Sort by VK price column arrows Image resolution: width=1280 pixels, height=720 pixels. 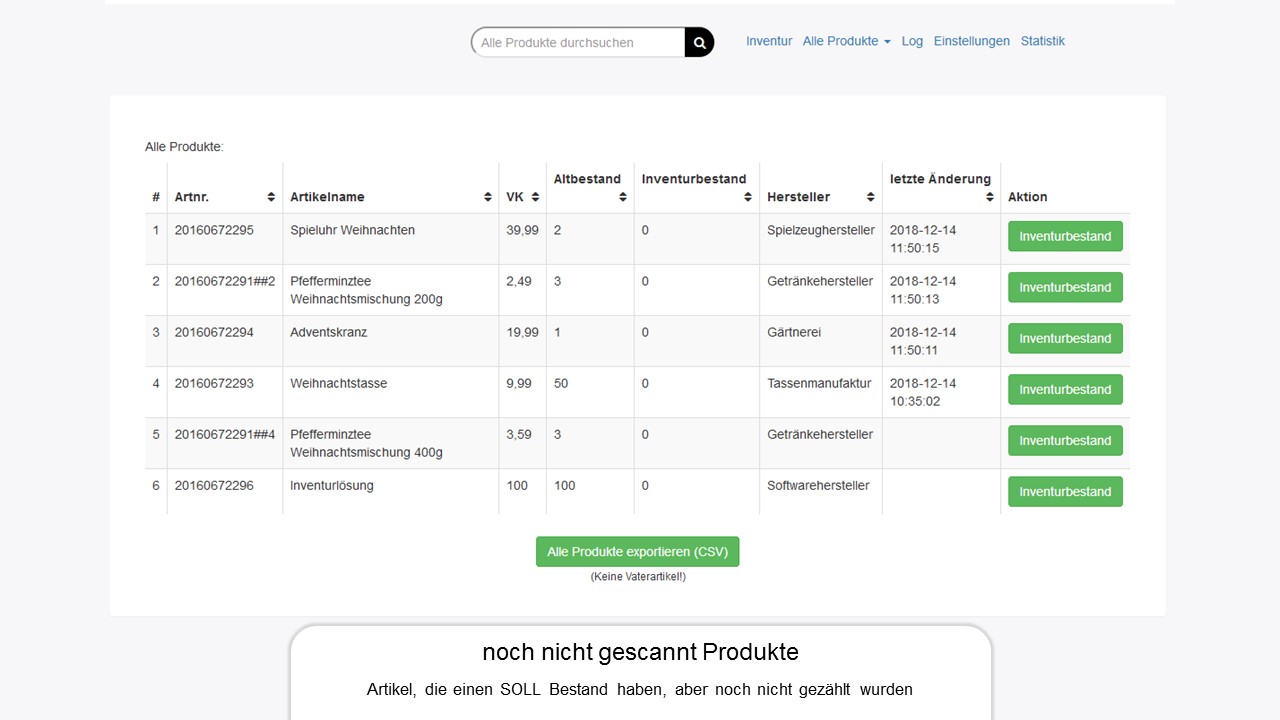535,197
